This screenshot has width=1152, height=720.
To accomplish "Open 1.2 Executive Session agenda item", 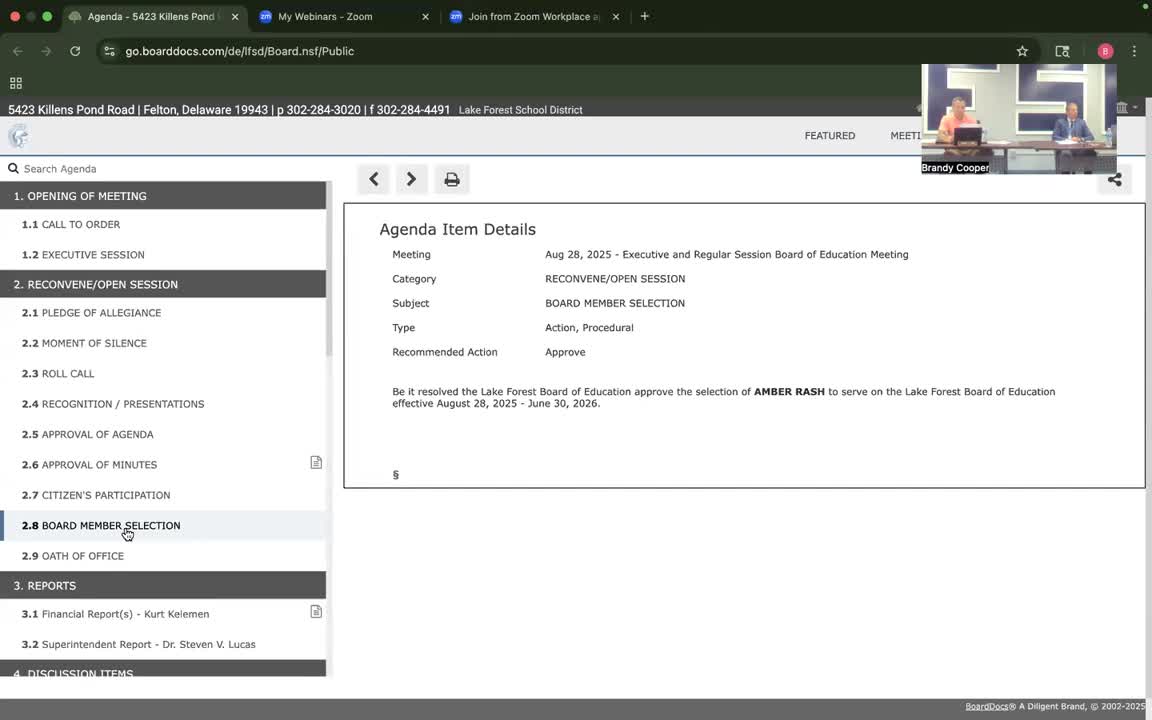I will (x=93, y=255).
